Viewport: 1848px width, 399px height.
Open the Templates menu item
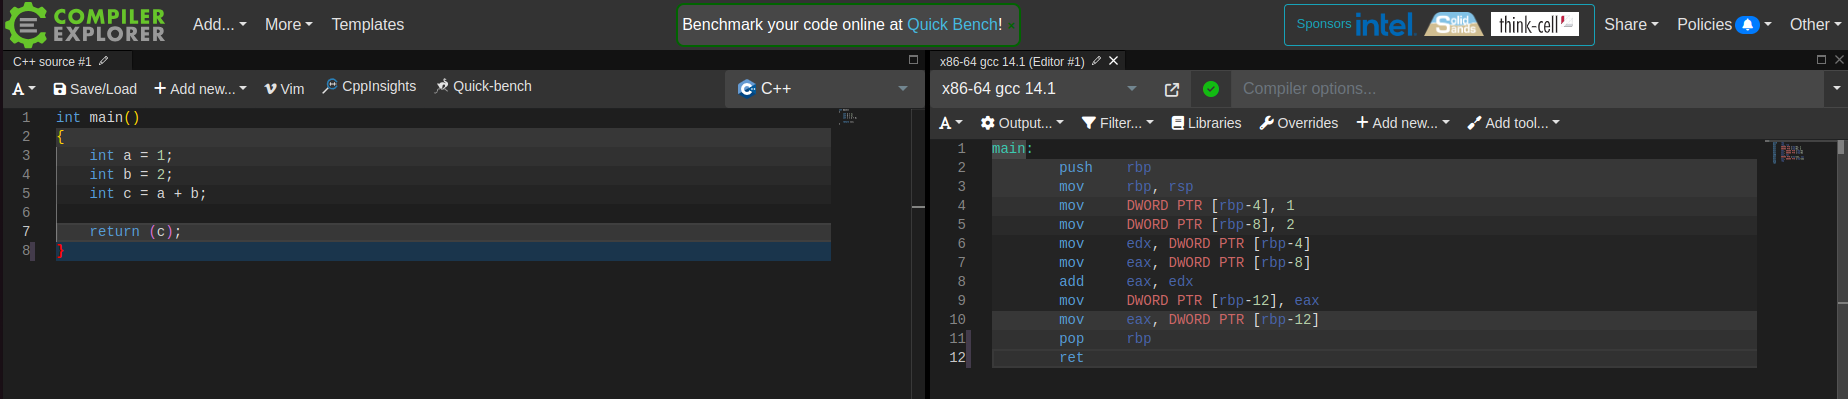(368, 24)
